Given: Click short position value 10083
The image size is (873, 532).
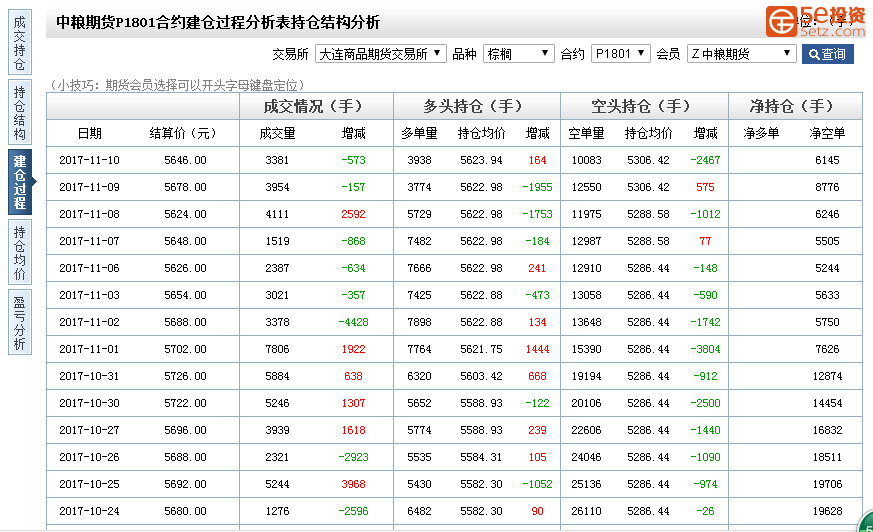Looking at the screenshot, I should [x=586, y=160].
